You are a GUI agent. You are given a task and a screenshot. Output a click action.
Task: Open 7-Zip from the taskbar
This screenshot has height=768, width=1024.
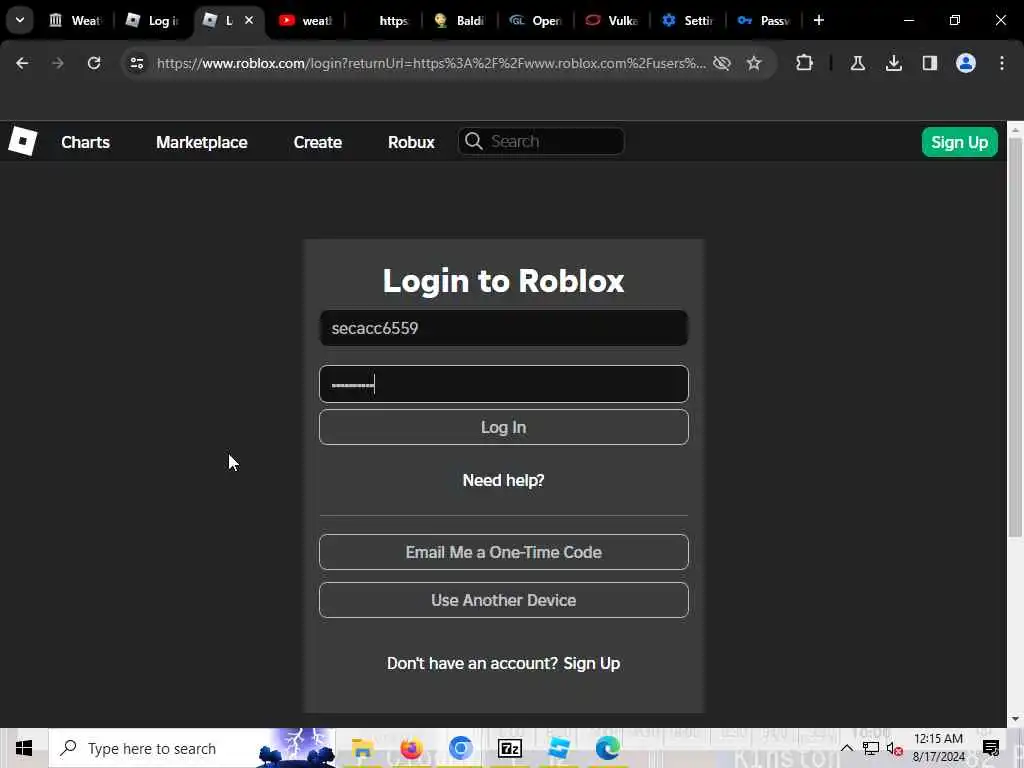tap(509, 748)
